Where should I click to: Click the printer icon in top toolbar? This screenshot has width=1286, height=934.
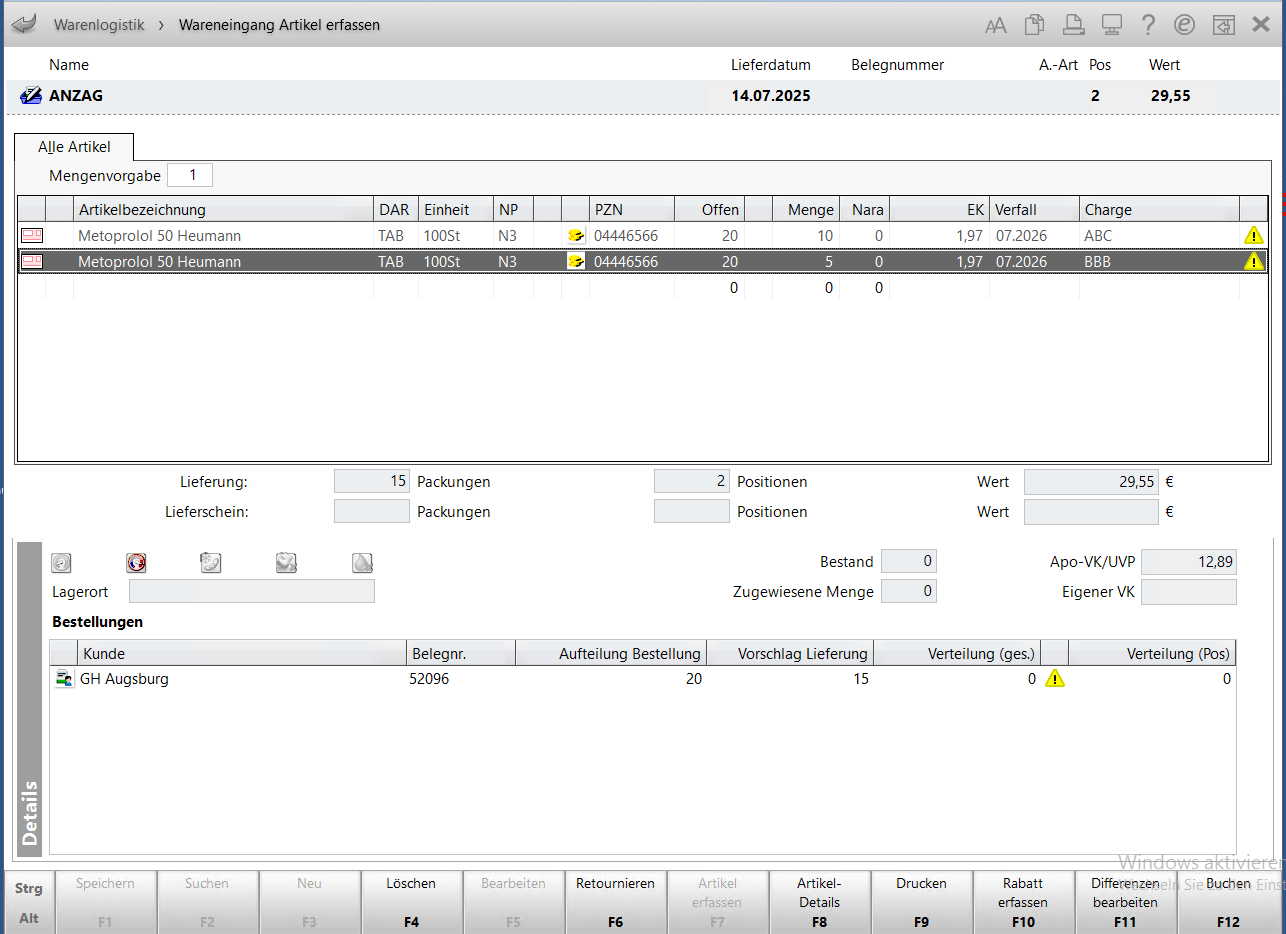[x=1072, y=25]
